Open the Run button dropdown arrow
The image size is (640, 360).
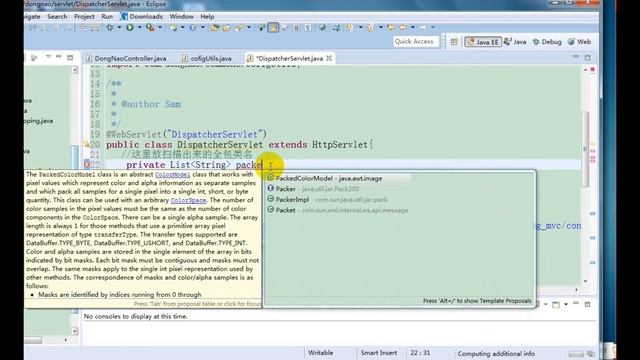[140, 27]
